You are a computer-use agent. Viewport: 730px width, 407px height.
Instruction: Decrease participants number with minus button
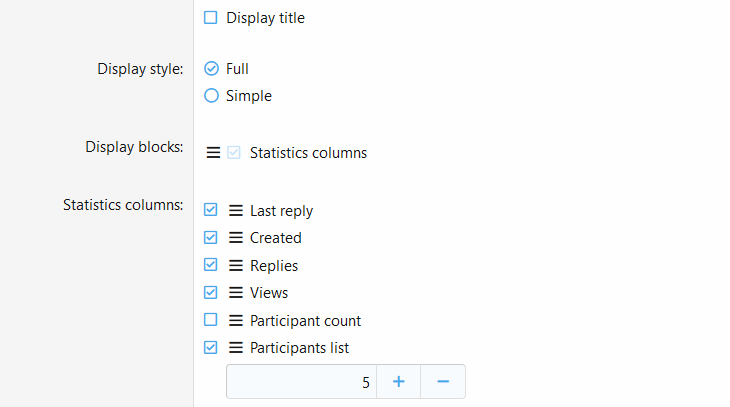(x=443, y=382)
